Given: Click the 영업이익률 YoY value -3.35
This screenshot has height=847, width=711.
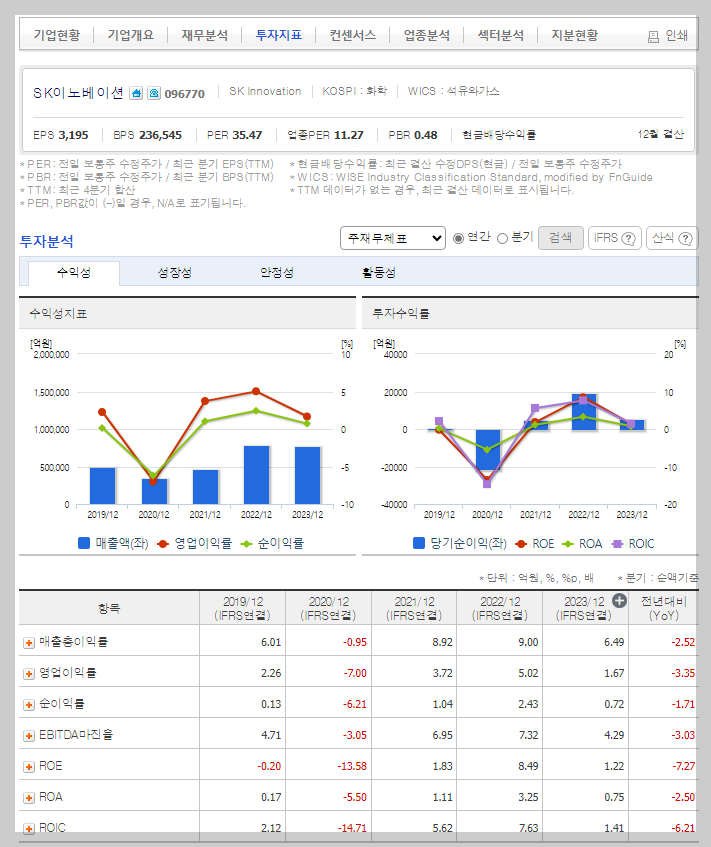Looking at the screenshot, I should click(683, 674).
